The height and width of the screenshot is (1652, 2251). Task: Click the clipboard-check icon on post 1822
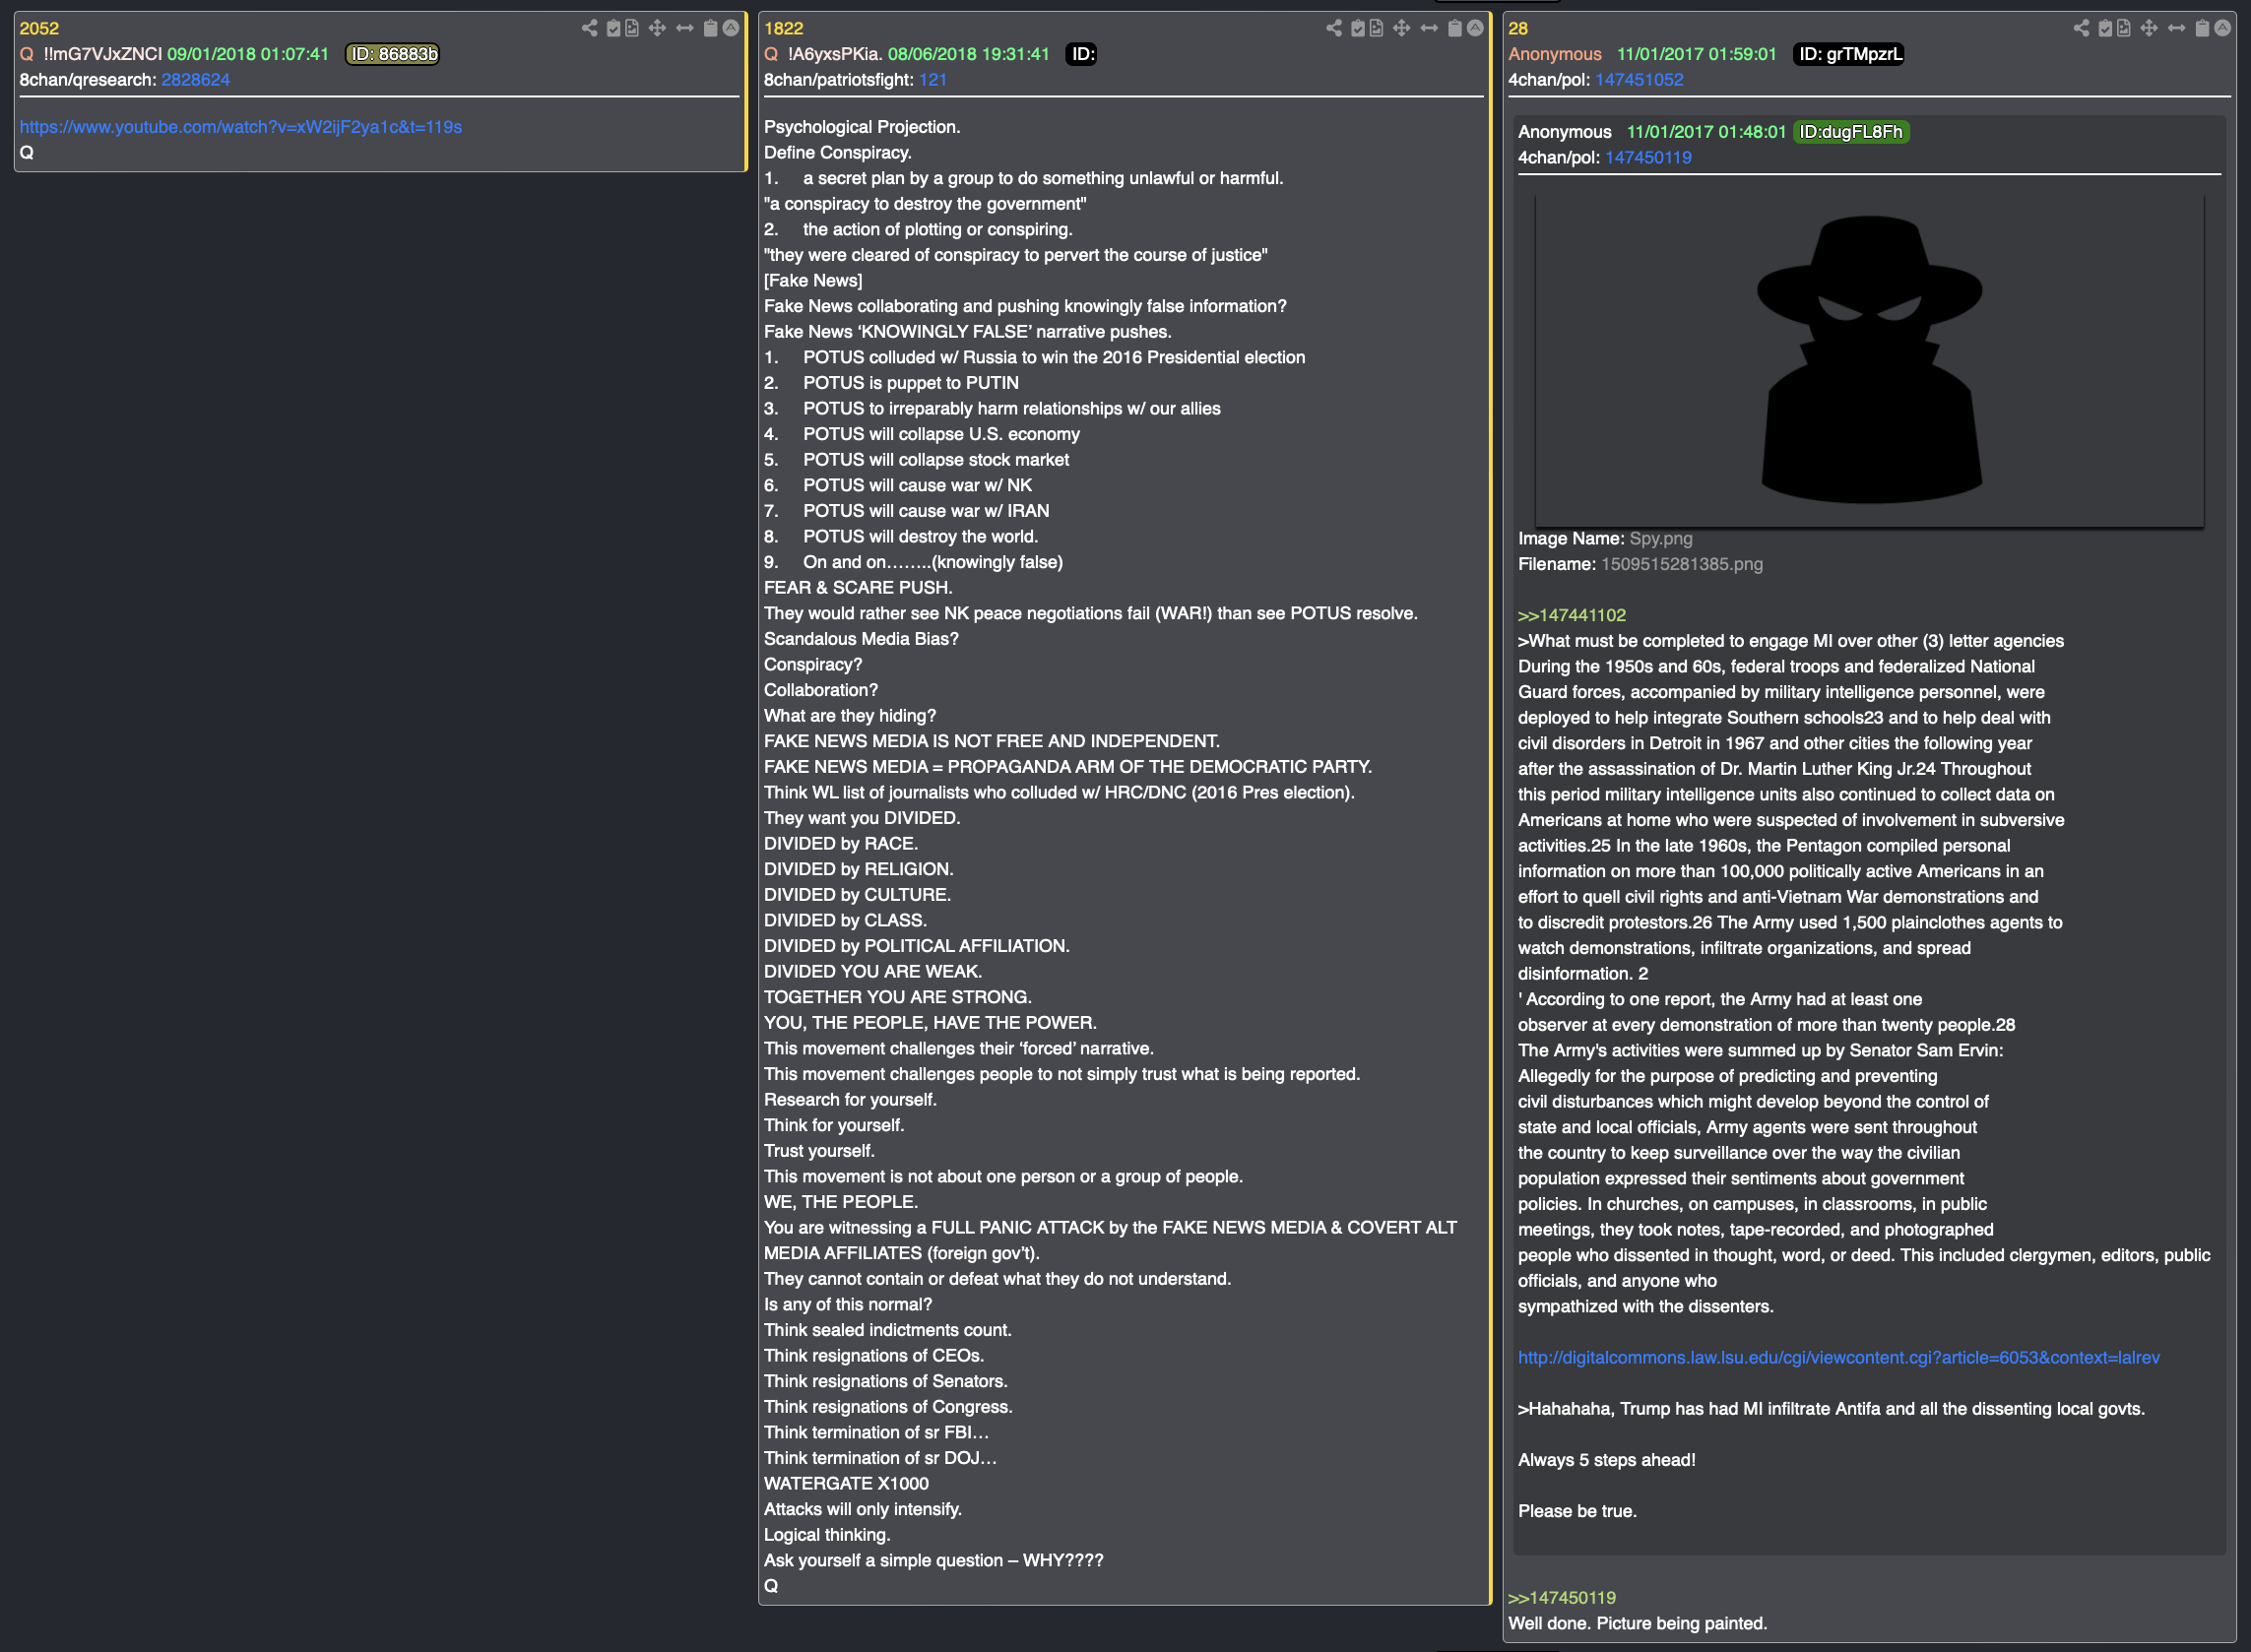click(1358, 28)
